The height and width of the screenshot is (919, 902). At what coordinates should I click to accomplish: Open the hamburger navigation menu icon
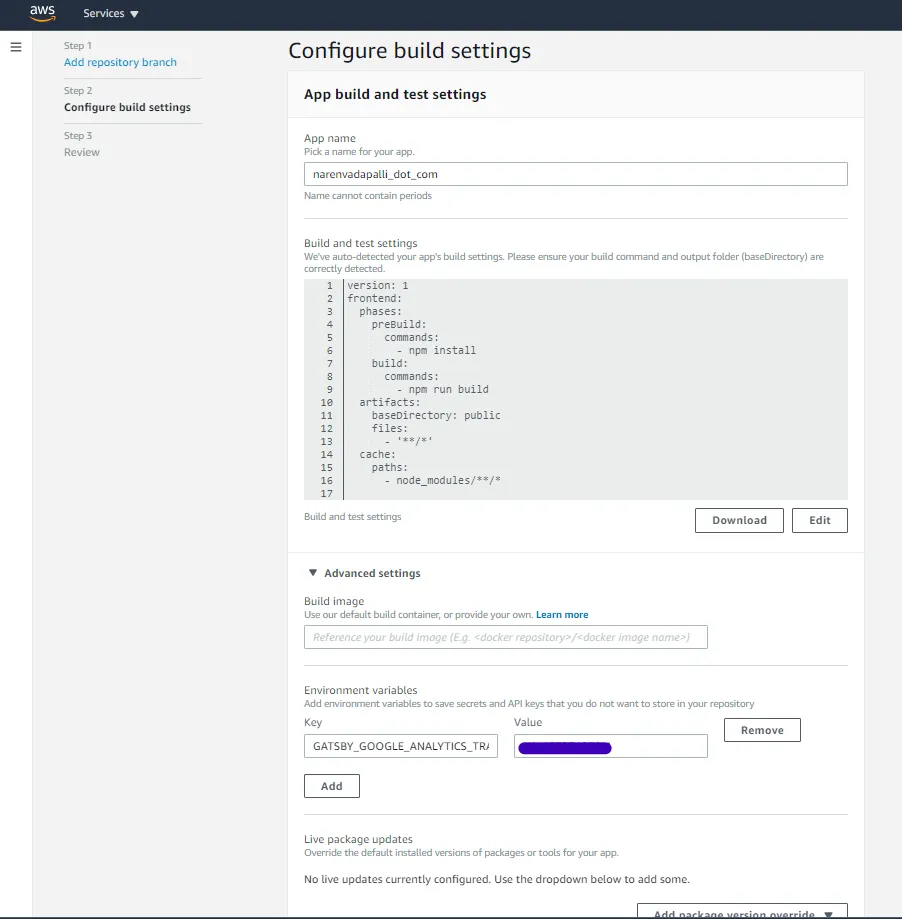pos(16,47)
